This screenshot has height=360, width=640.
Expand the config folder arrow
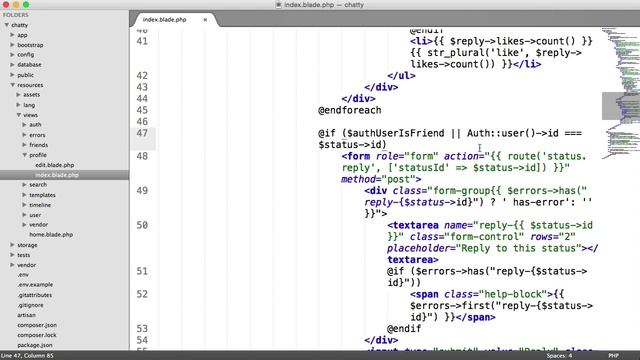coord(12,54)
